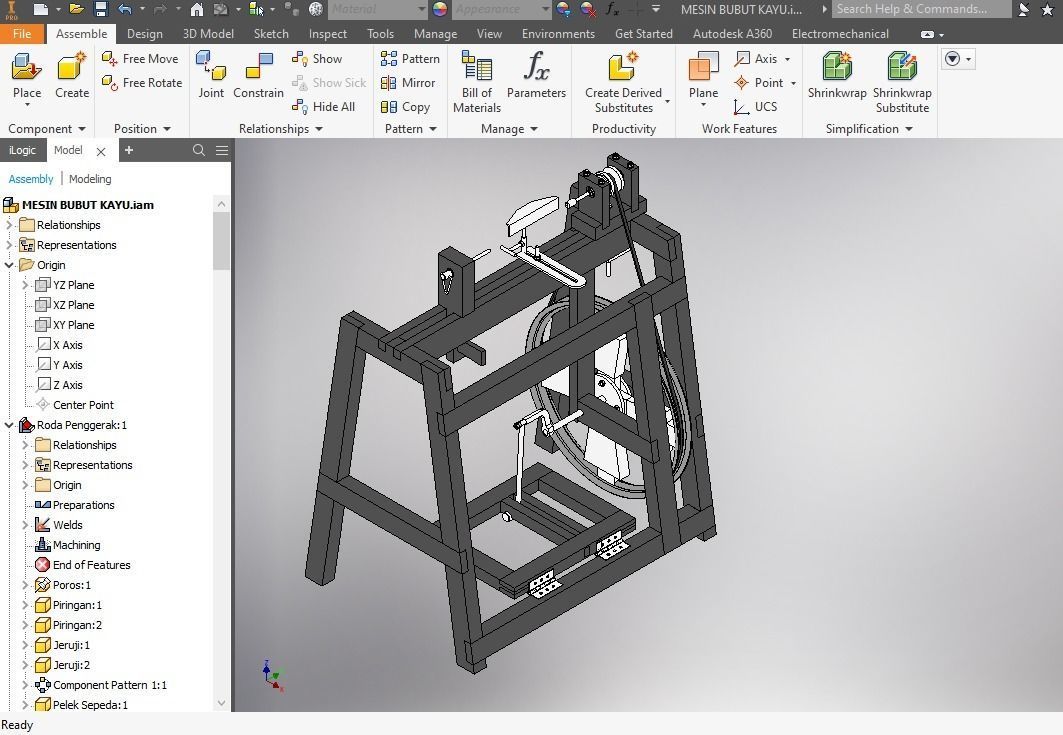Collapse the Roda Penggerak:1 node

point(9,425)
